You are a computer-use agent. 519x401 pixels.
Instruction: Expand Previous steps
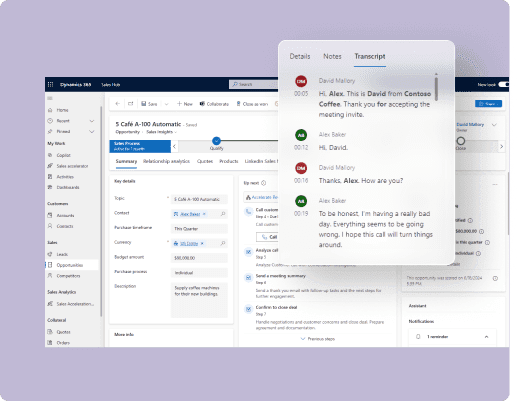point(318,339)
